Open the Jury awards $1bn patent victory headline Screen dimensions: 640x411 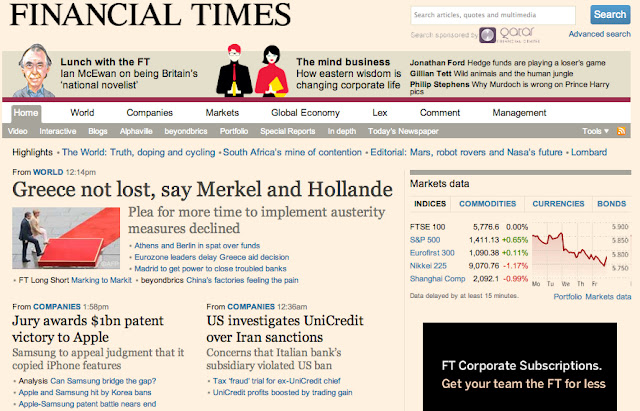click(88, 329)
